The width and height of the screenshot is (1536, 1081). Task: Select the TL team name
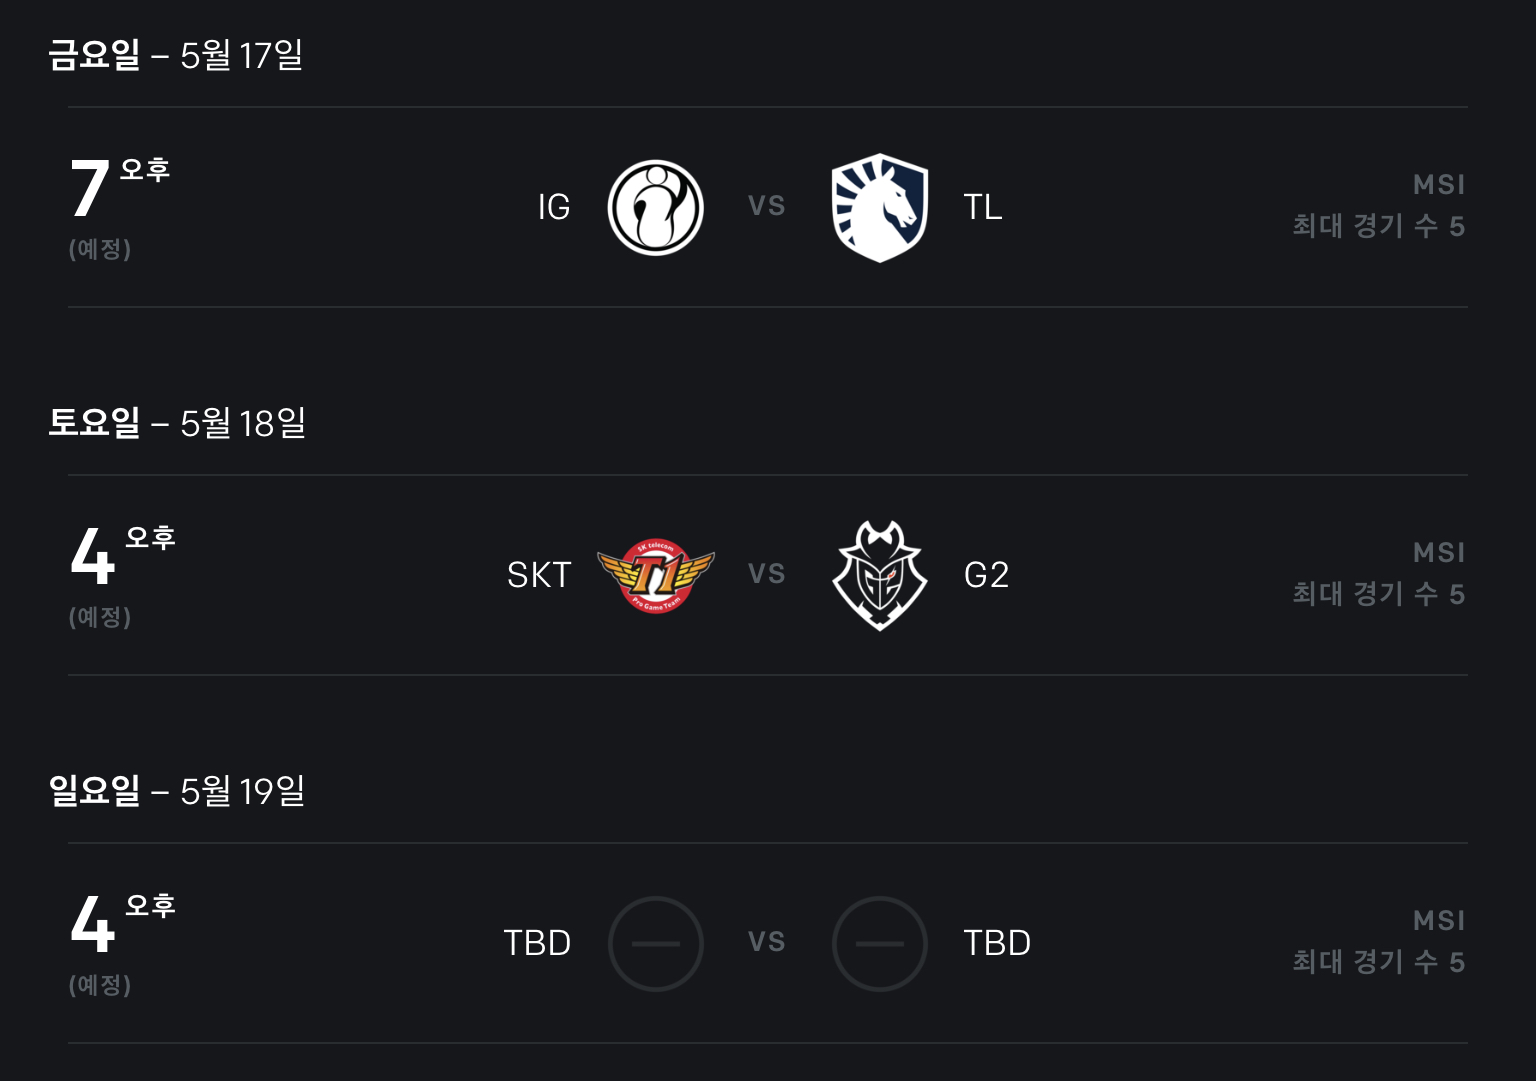point(983,207)
